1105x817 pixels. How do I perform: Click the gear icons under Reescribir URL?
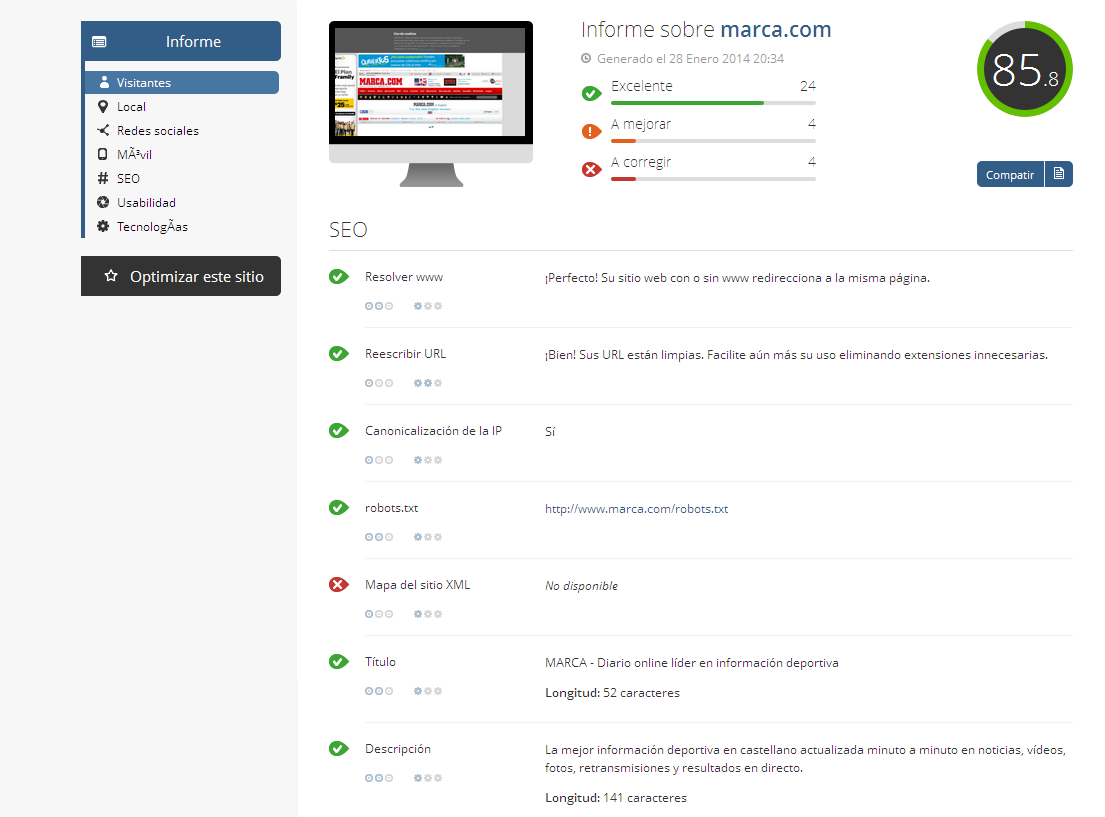[427, 383]
